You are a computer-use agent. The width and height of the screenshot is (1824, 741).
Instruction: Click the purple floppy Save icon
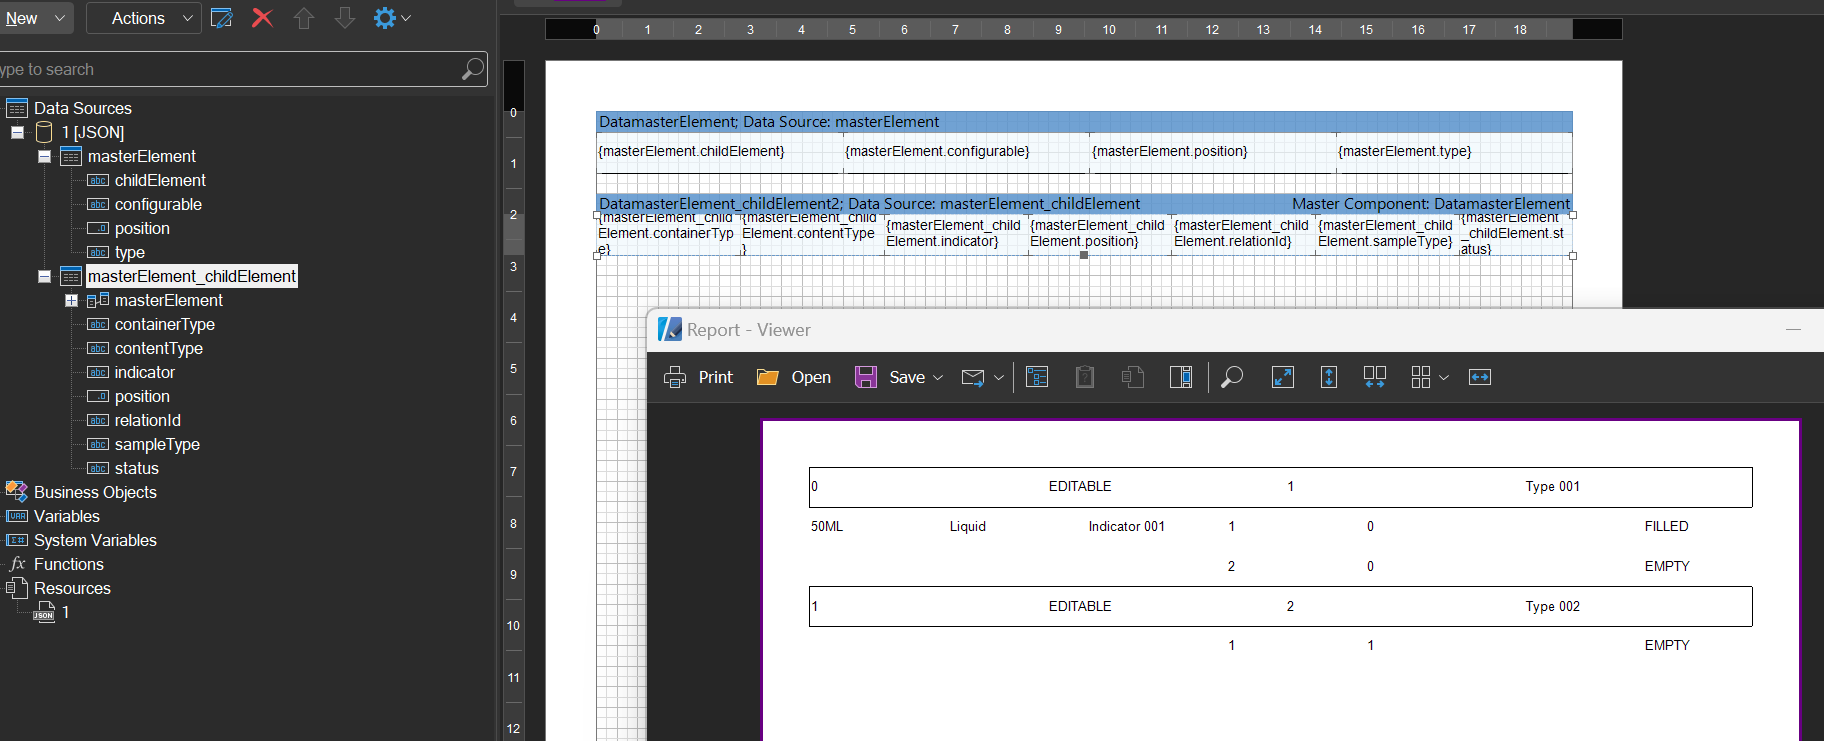click(866, 377)
